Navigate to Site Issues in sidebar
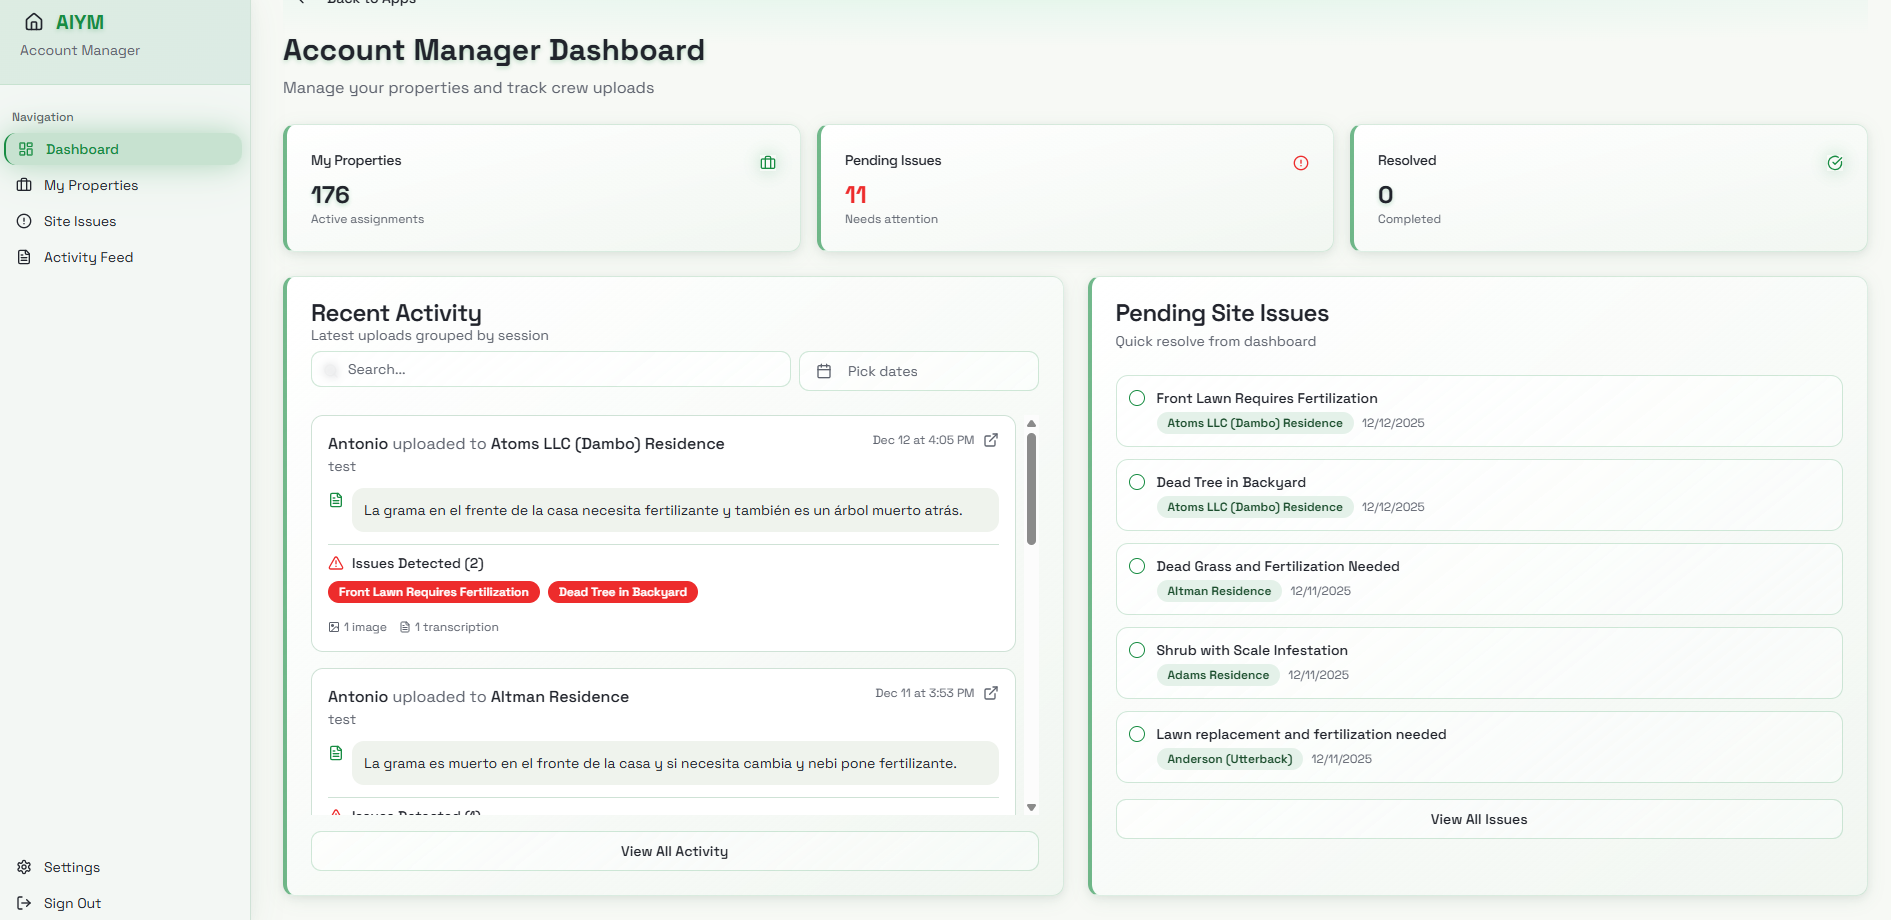Screen dimensions: 1891x920 click(x=80, y=221)
